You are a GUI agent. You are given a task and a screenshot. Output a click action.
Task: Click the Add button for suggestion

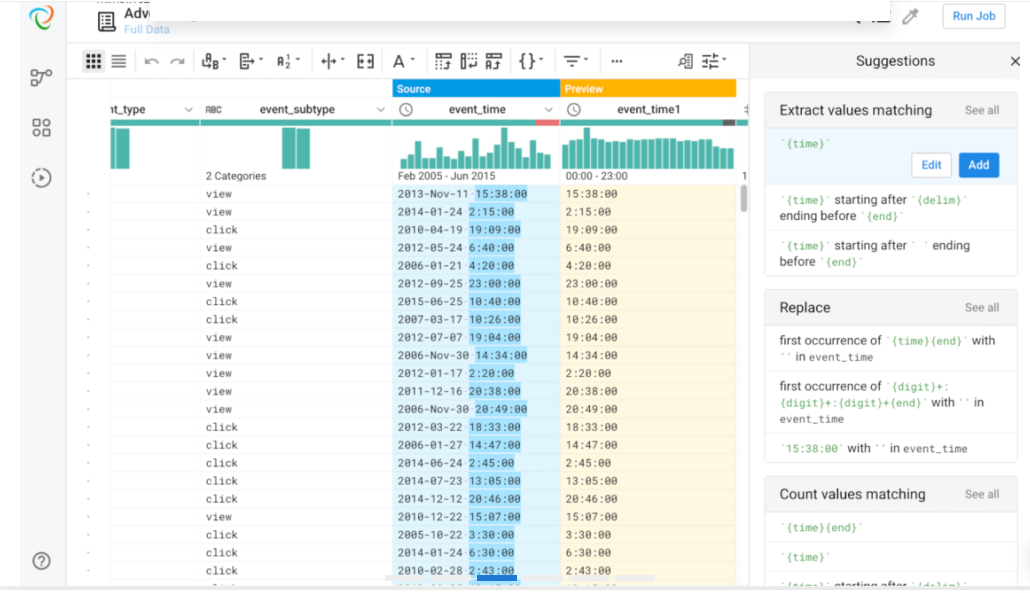[x=978, y=165]
